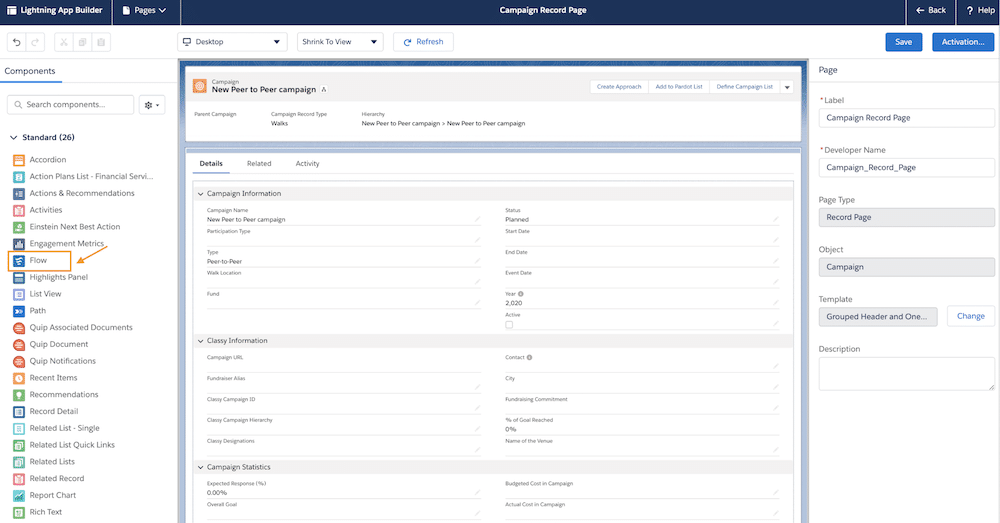Image resolution: width=1000 pixels, height=523 pixels.
Task: Select the Recent Items icon
Action: click(x=19, y=378)
